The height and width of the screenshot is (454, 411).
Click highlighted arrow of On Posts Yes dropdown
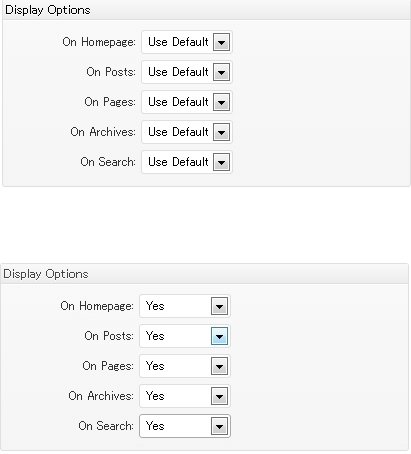click(219, 336)
